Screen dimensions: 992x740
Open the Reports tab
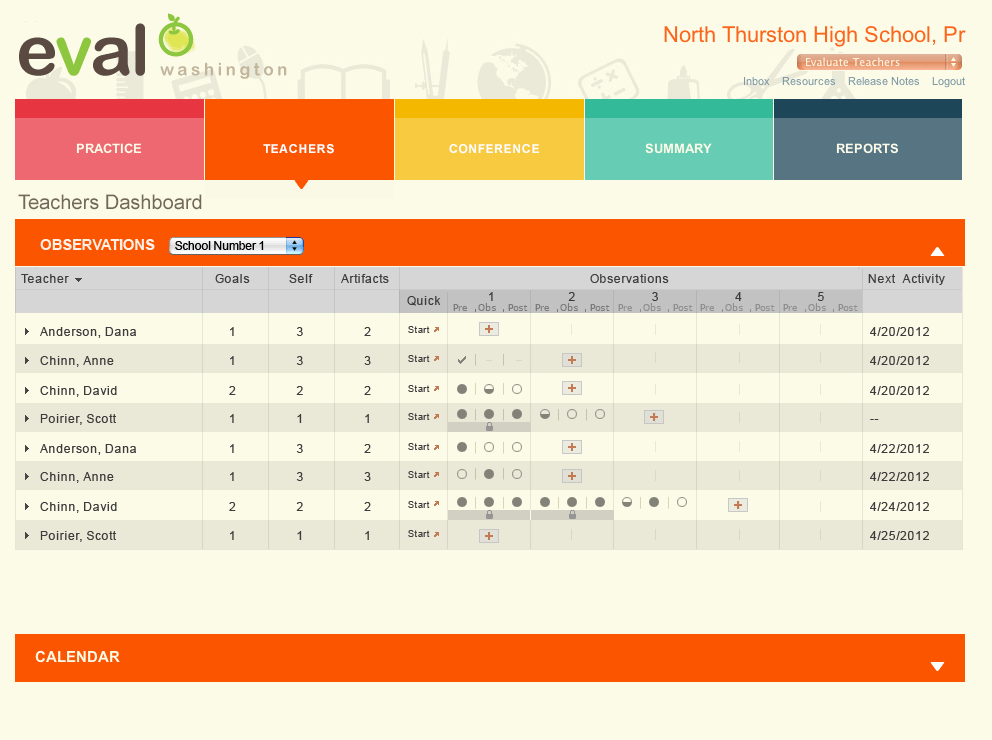pyautogui.click(x=867, y=148)
